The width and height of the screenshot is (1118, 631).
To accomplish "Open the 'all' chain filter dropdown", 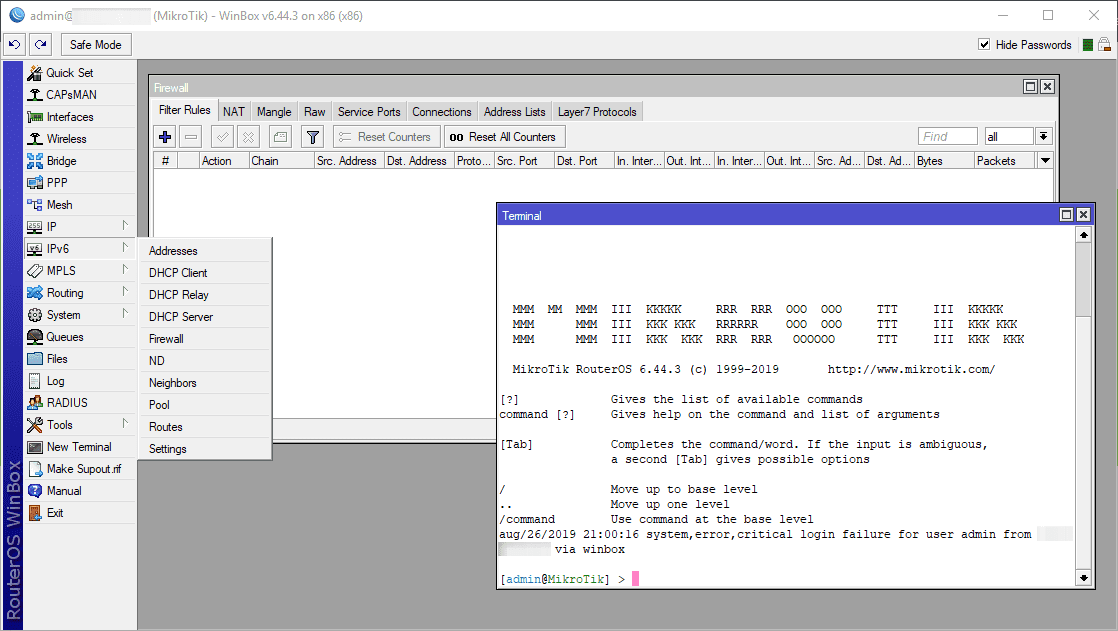I will coord(1043,136).
